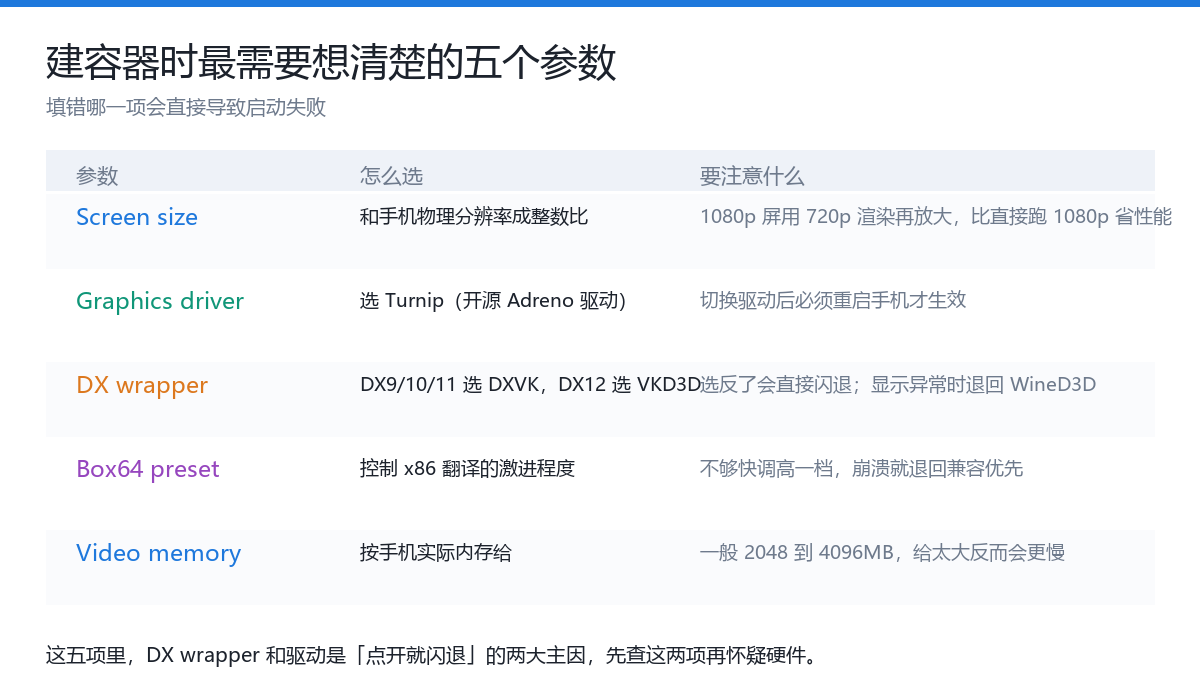Click the 要注意什么 column header
1200x675 pixels.
752,176
